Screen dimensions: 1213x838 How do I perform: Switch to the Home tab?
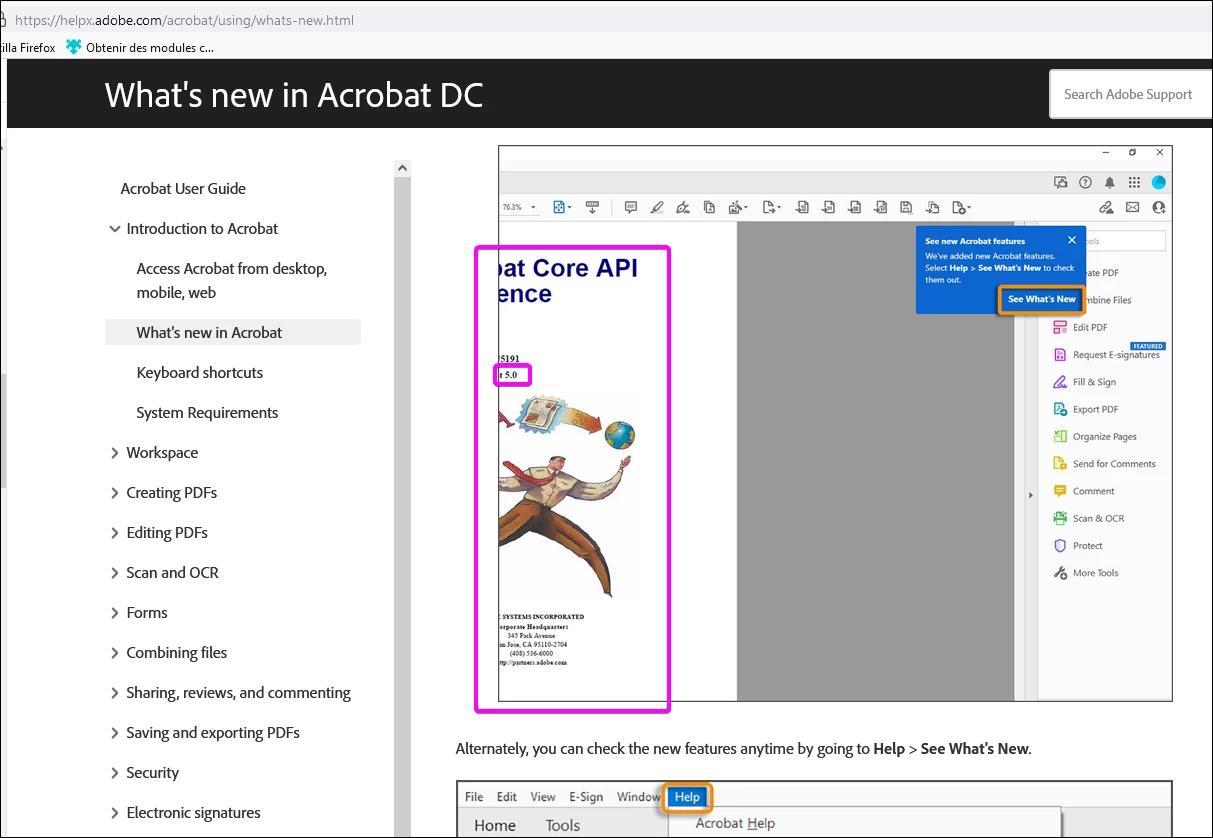pos(495,825)
